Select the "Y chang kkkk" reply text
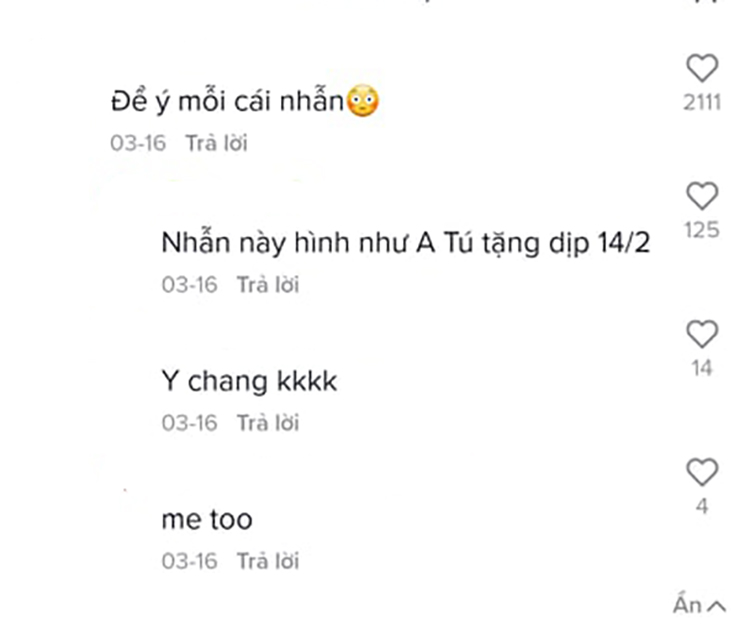 (249, 382)
